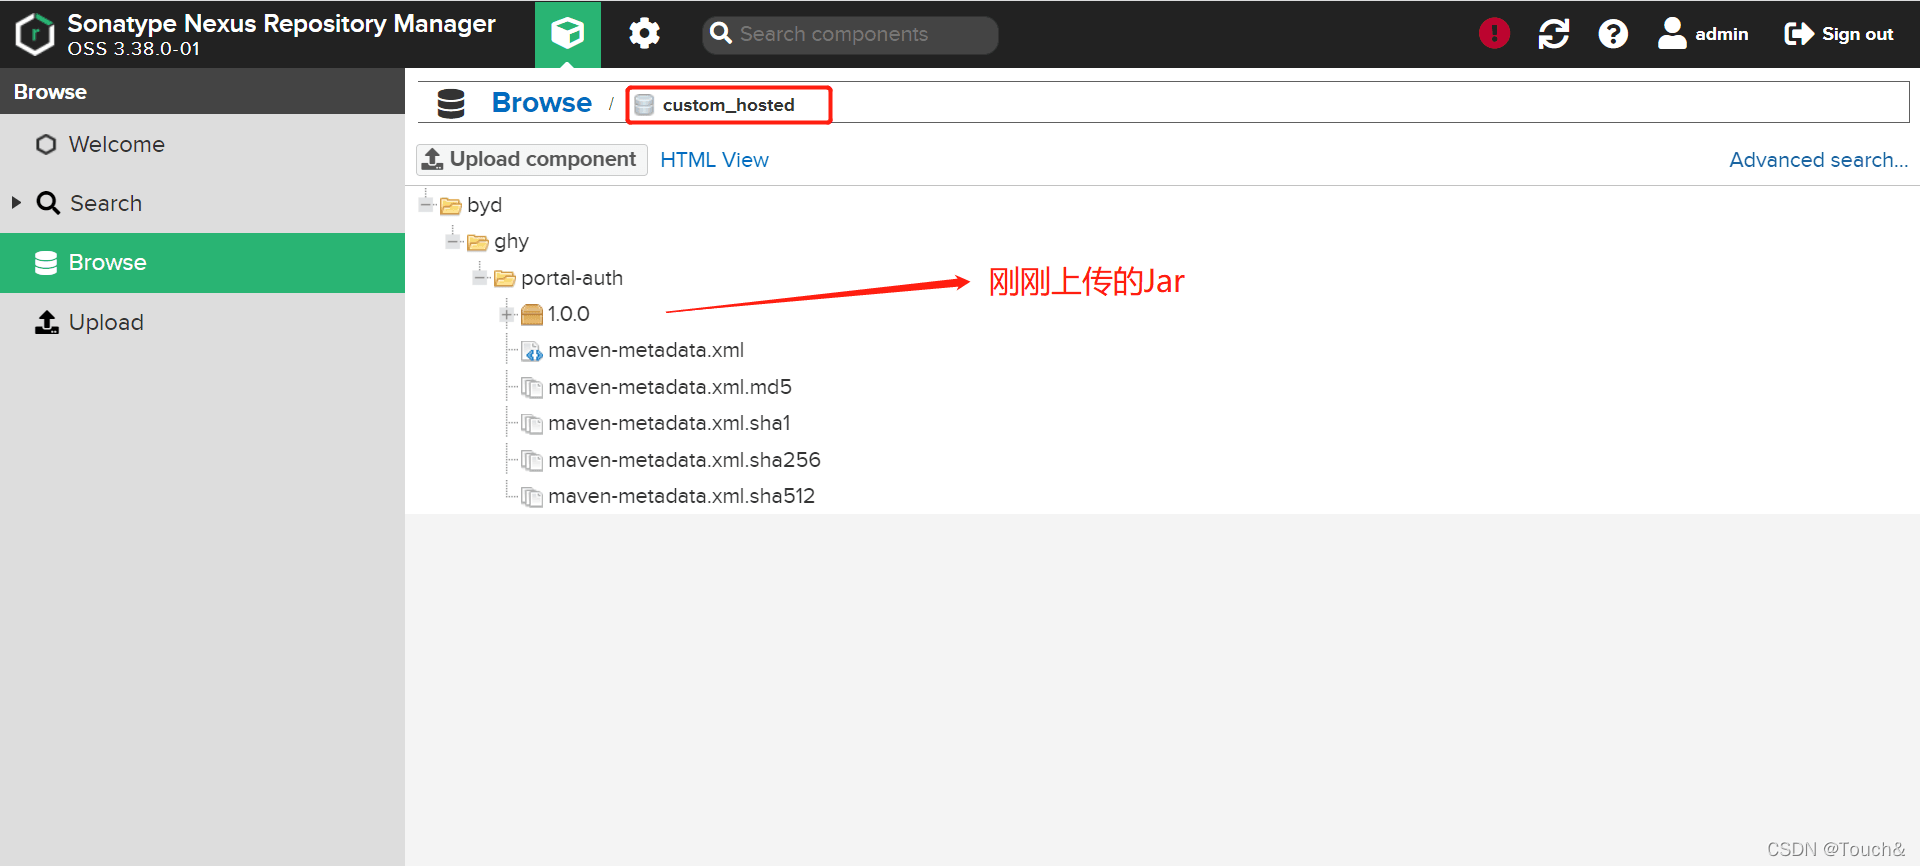The width and height of the screenshot is (1920, 866).
Task: Click the maven-metadata.xml XML file icon
Action: point(532,351)
